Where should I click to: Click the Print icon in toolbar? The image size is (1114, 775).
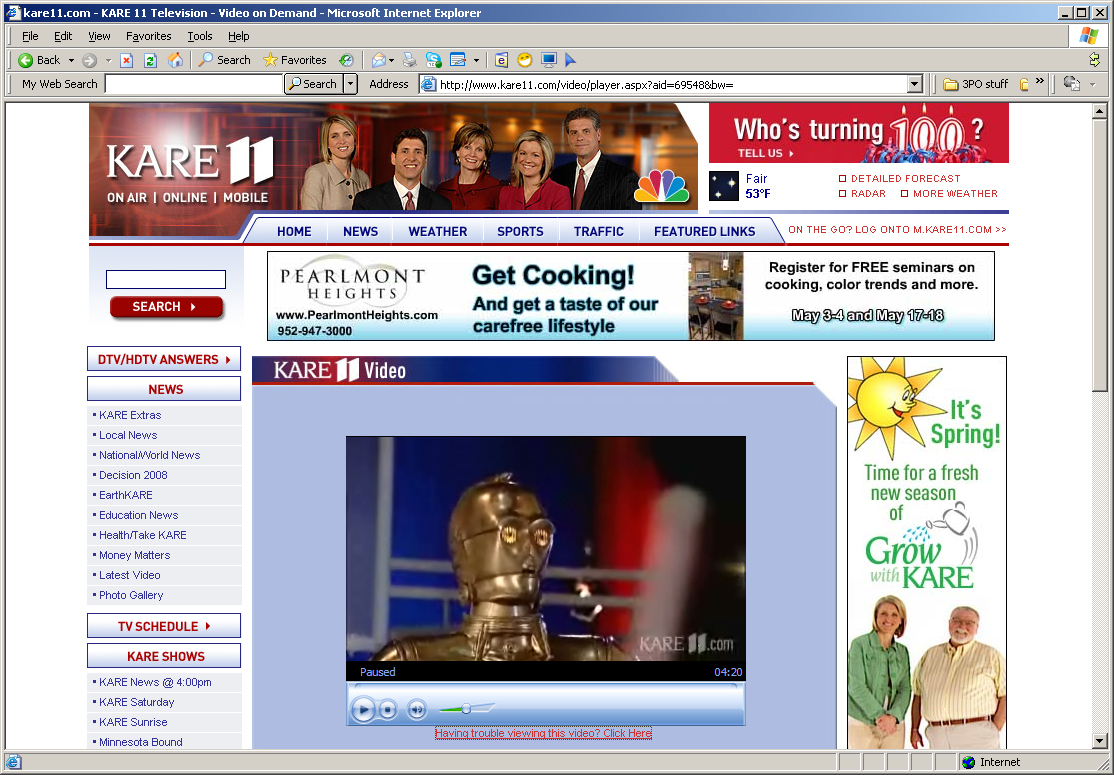coord(410,60)
